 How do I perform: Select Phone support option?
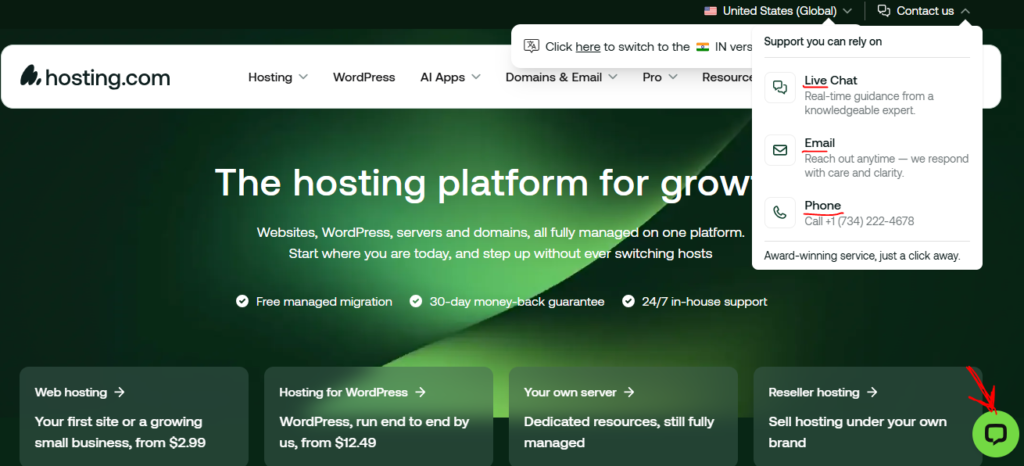(x=867, y=213)
